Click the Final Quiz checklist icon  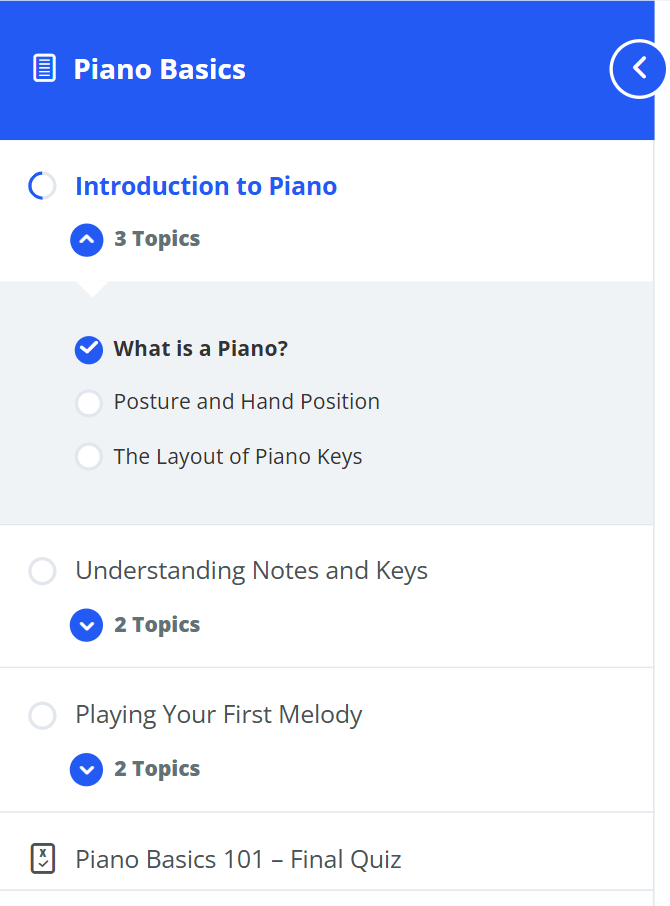[43, 859]
